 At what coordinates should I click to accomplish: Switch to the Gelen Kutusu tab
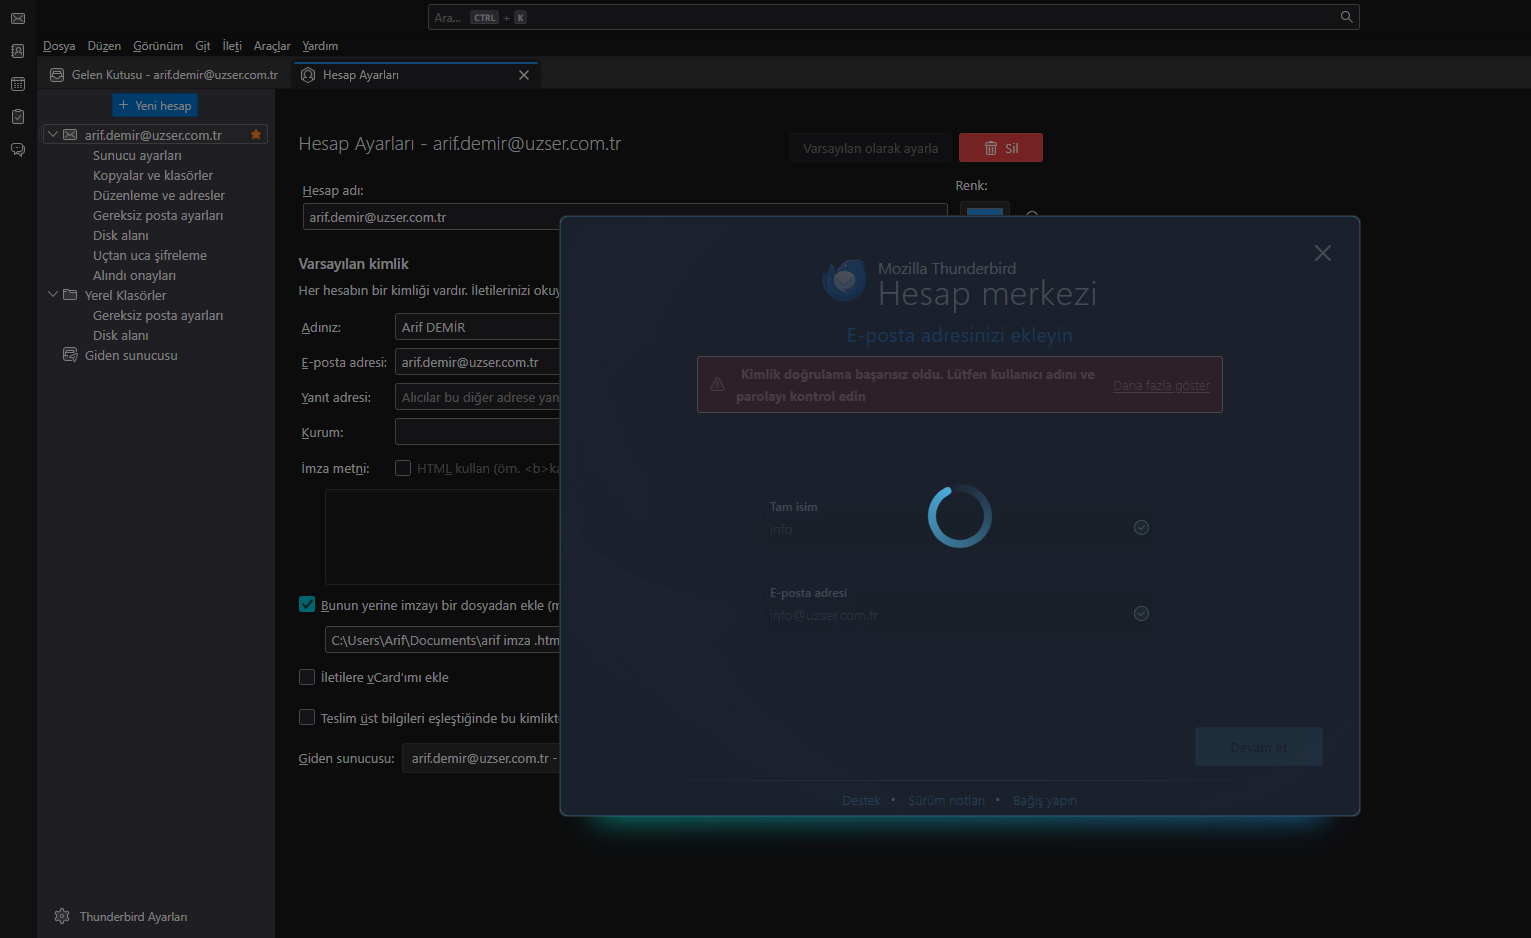point(165,75)
